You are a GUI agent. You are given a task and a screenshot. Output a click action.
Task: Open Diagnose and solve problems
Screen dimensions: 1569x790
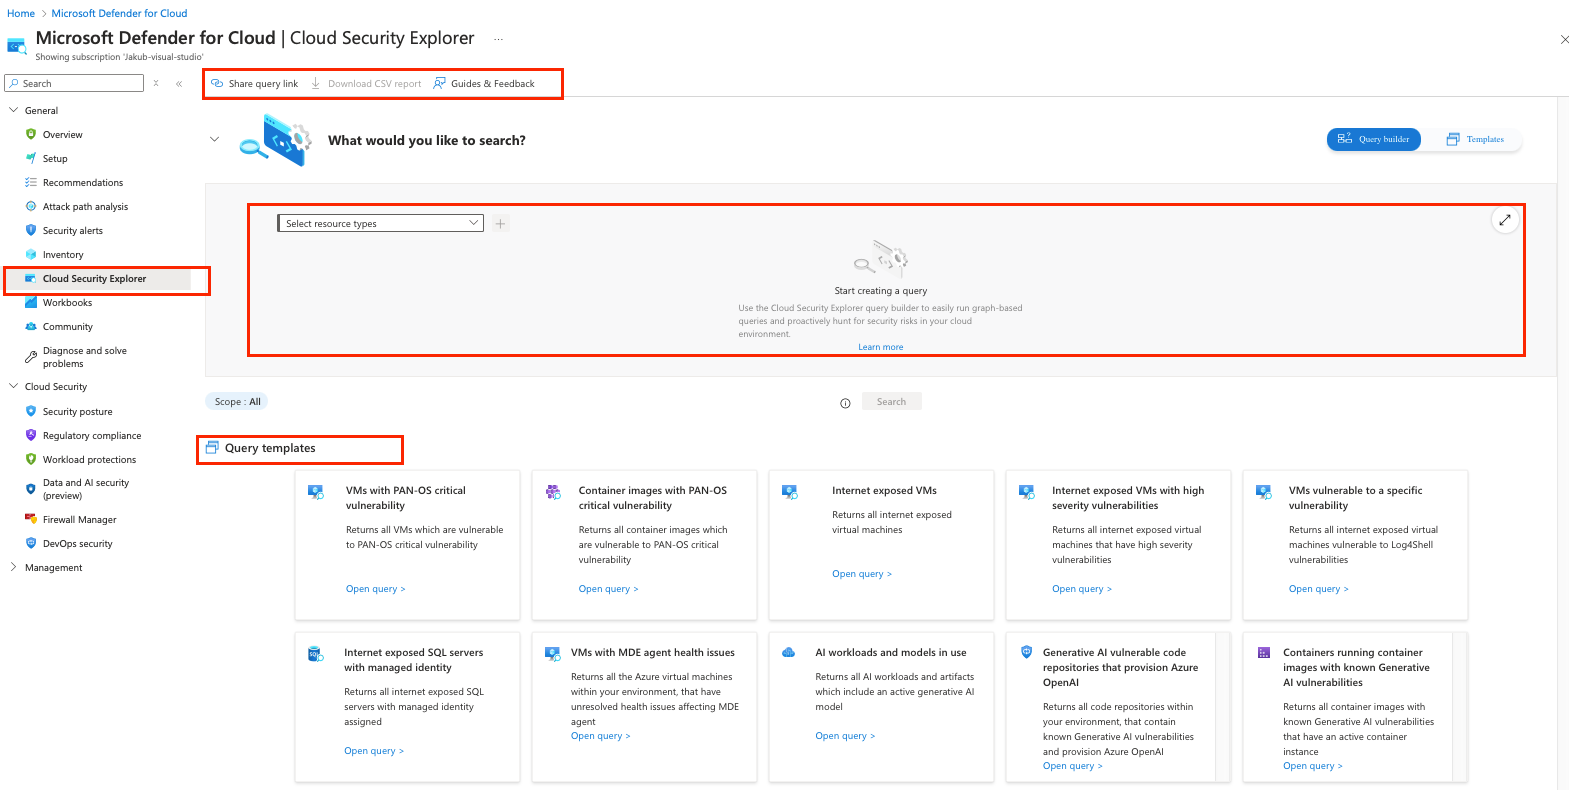85,357
